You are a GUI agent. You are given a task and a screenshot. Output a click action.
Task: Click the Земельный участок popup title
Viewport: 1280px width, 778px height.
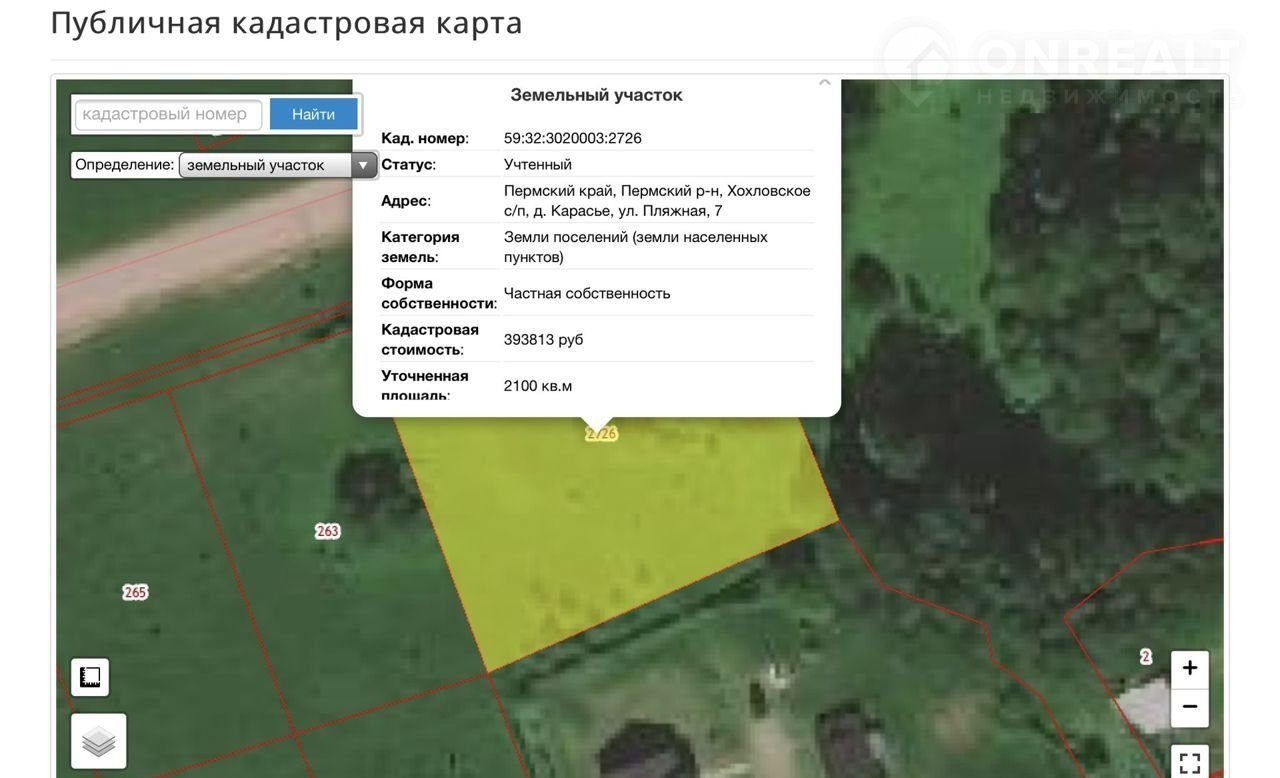click(596, 95)
